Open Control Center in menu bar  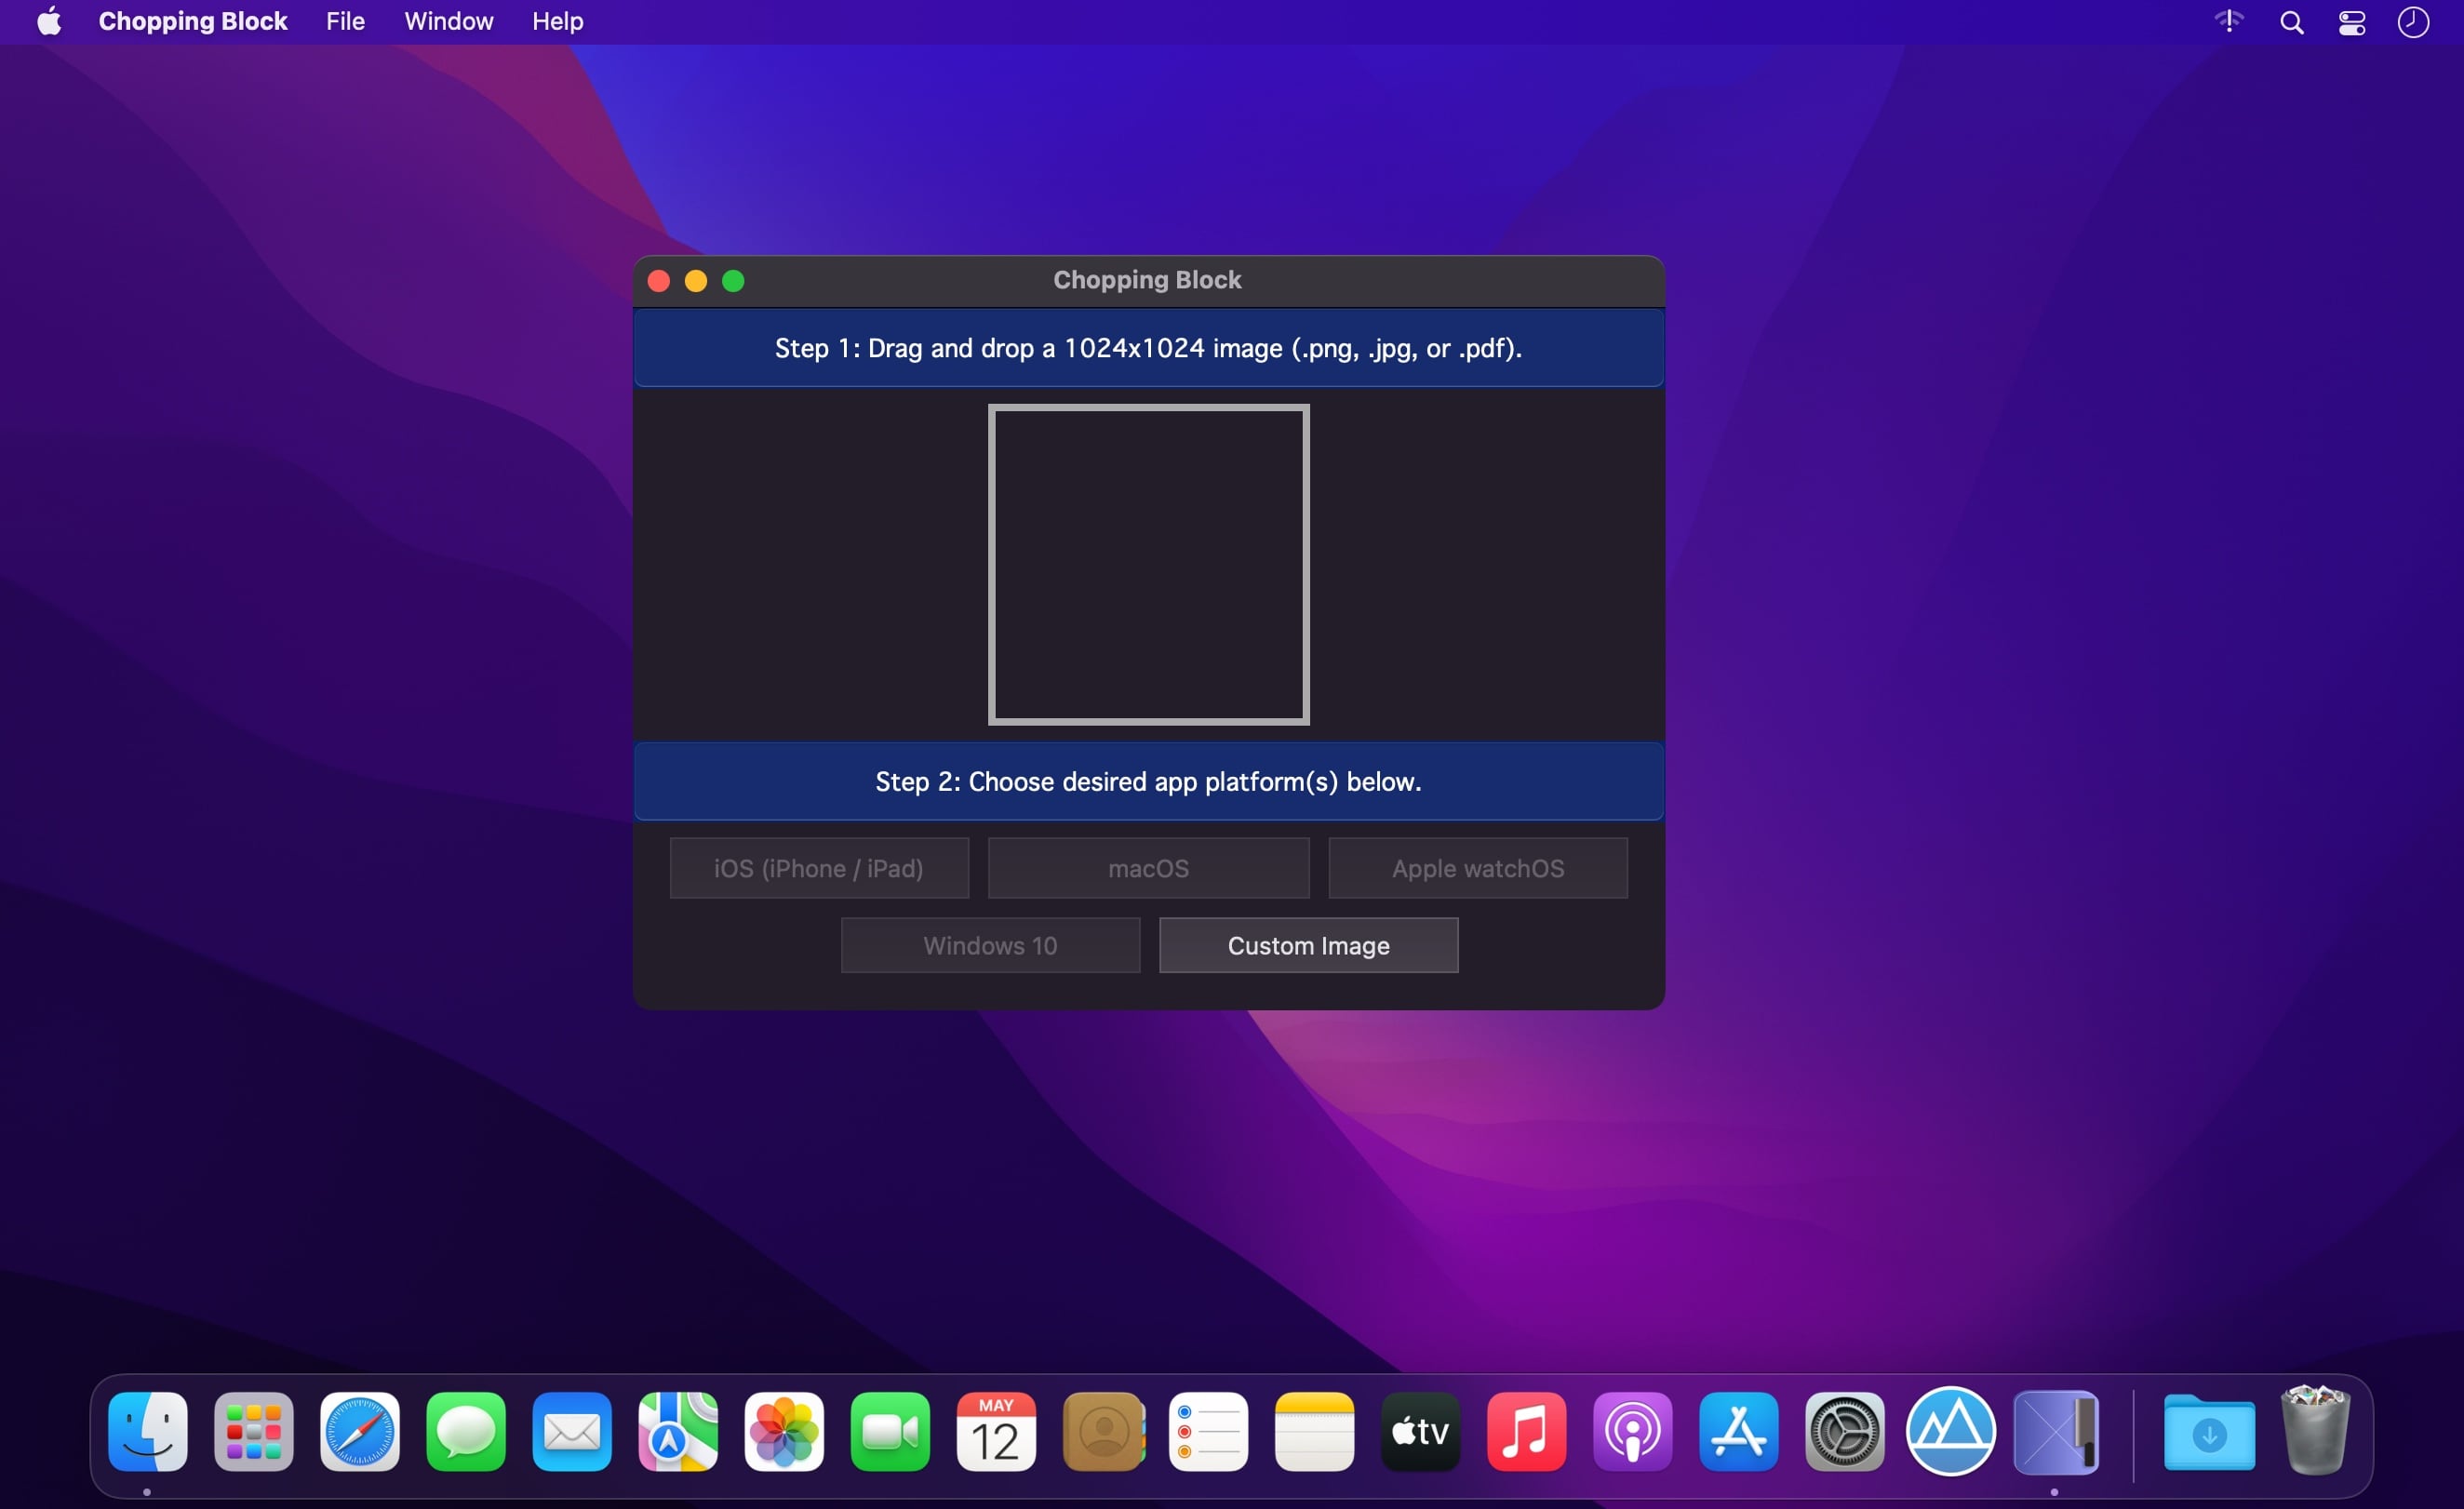pos(2351,22)
